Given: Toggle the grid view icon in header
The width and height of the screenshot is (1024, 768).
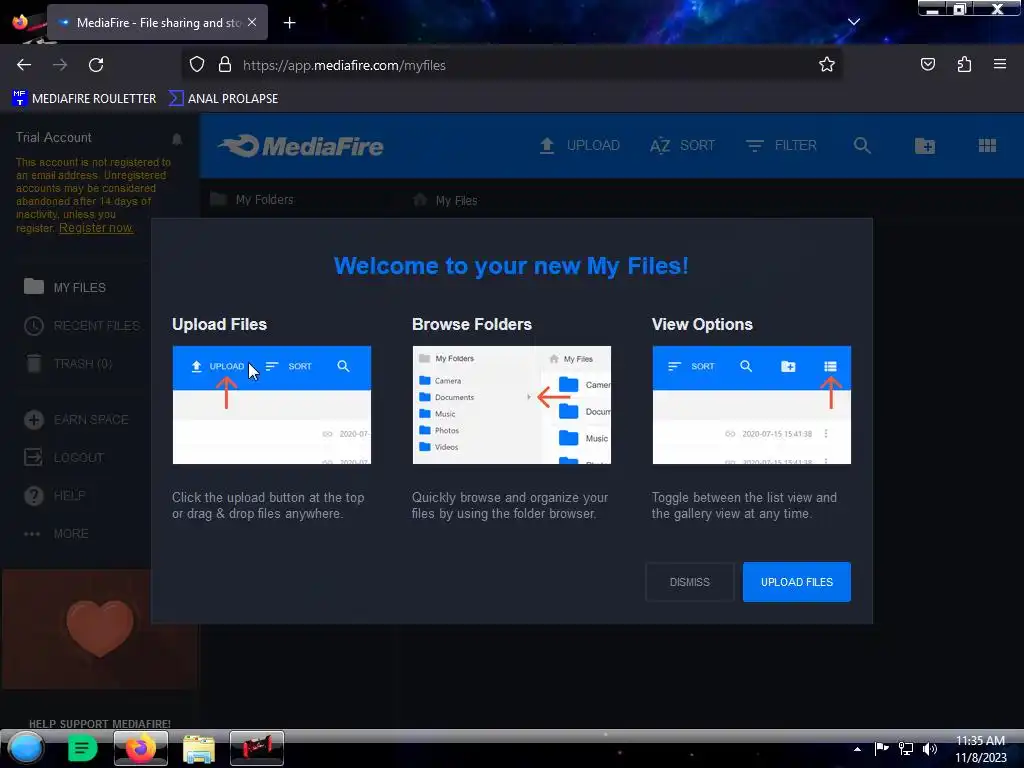Looking at the screenshot, I should click(x=987, y=146).
